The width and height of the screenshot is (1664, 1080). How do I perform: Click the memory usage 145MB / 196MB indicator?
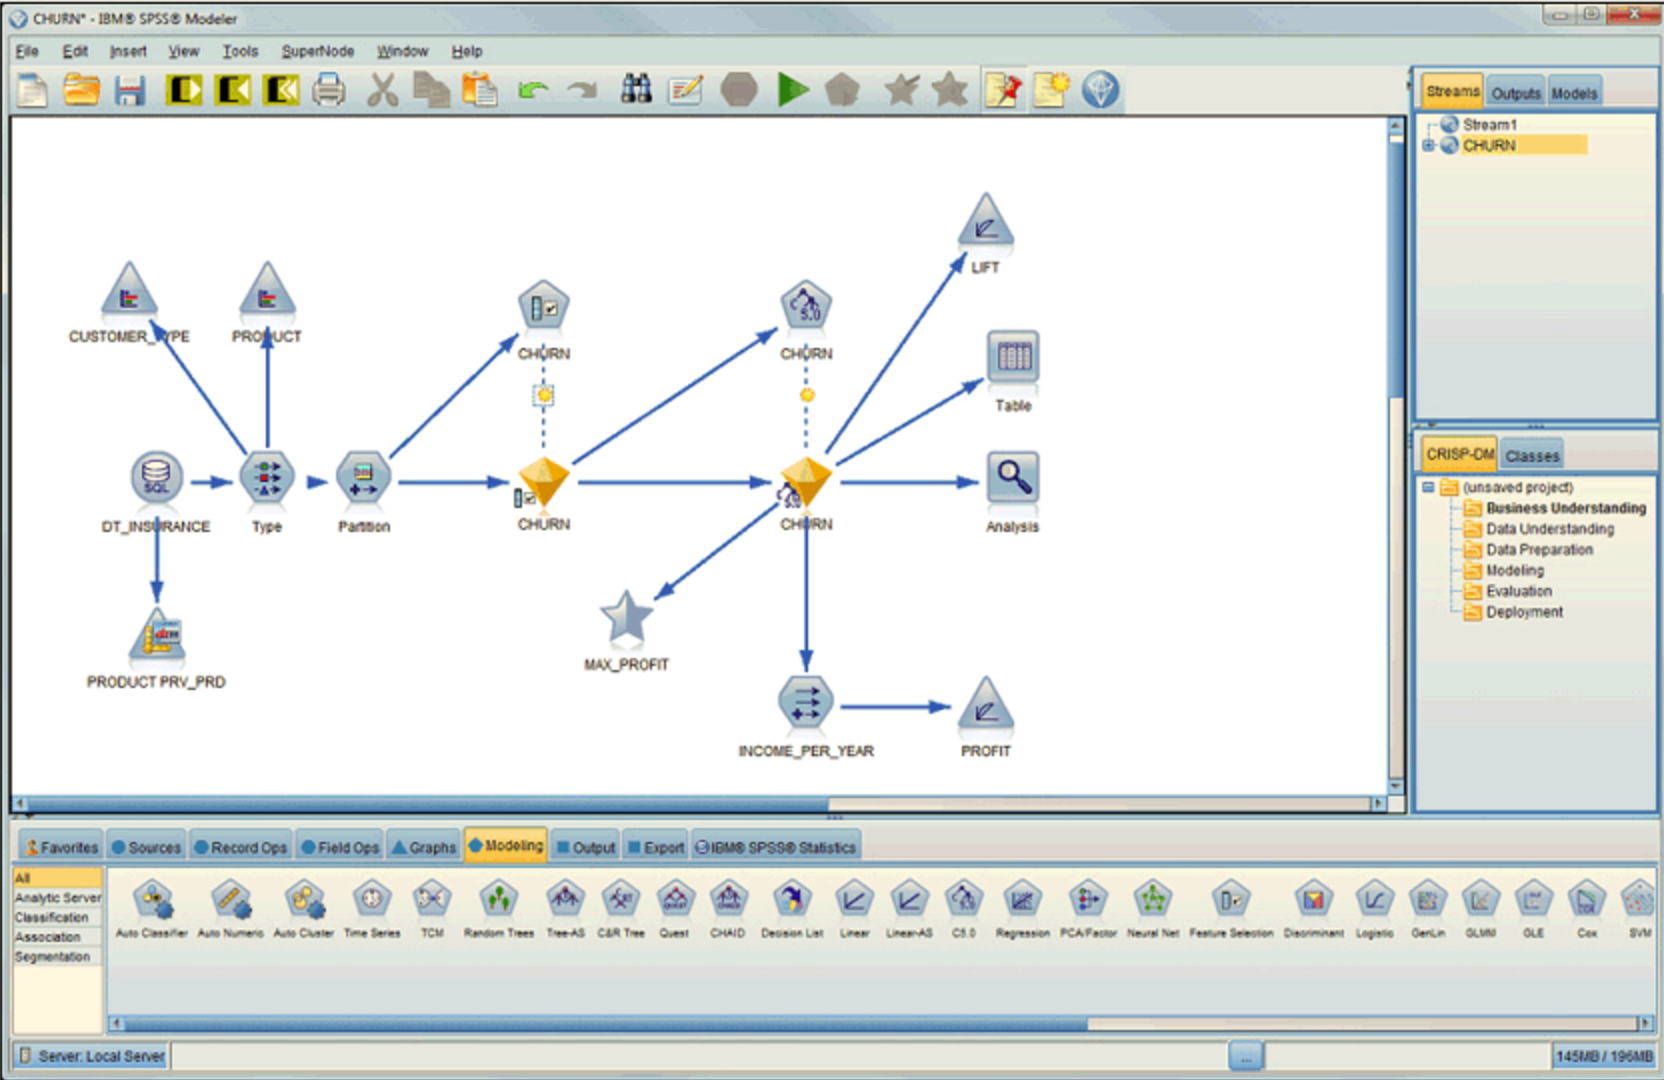click(x=1603, y=1056)
